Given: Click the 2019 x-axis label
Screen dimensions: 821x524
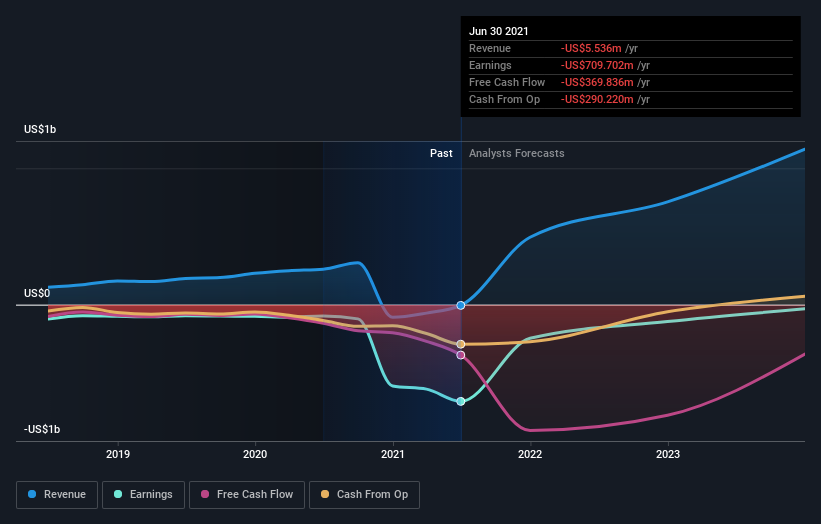Looking at the screenshot, I should 118,454.
